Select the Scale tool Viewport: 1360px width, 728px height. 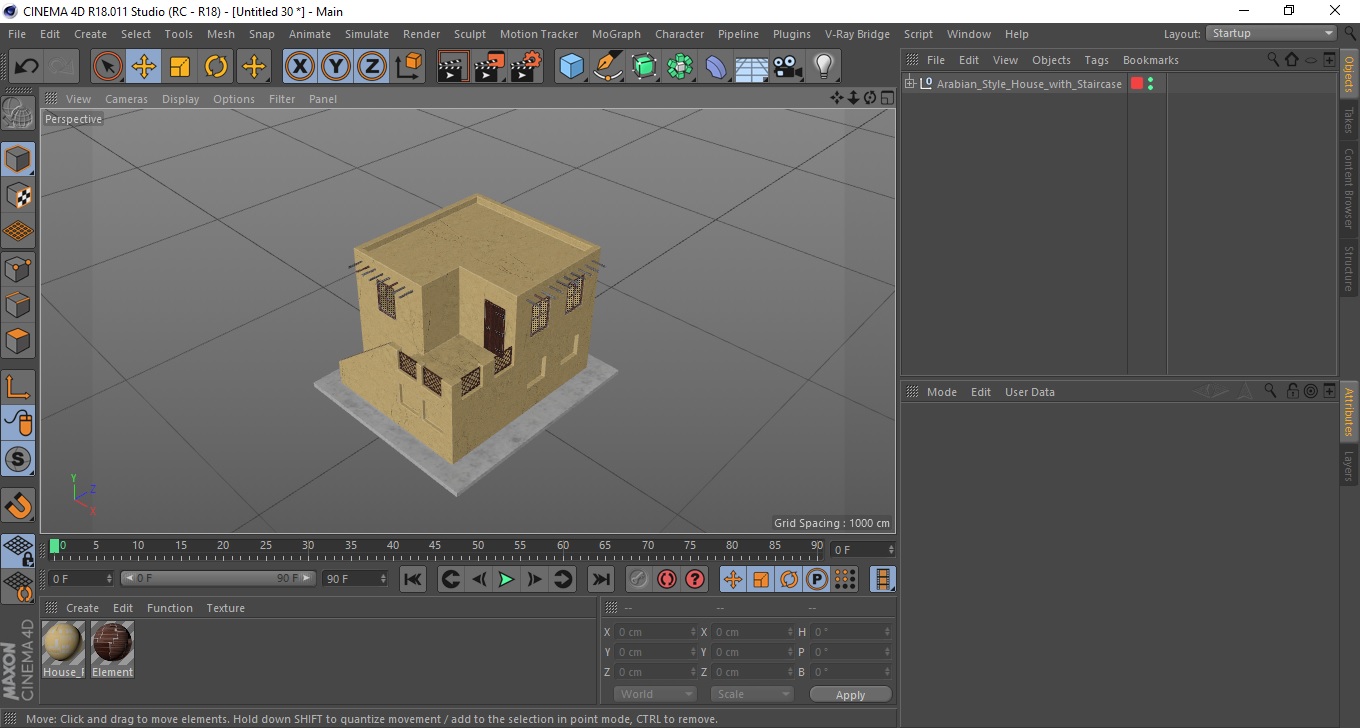point(180,67)
